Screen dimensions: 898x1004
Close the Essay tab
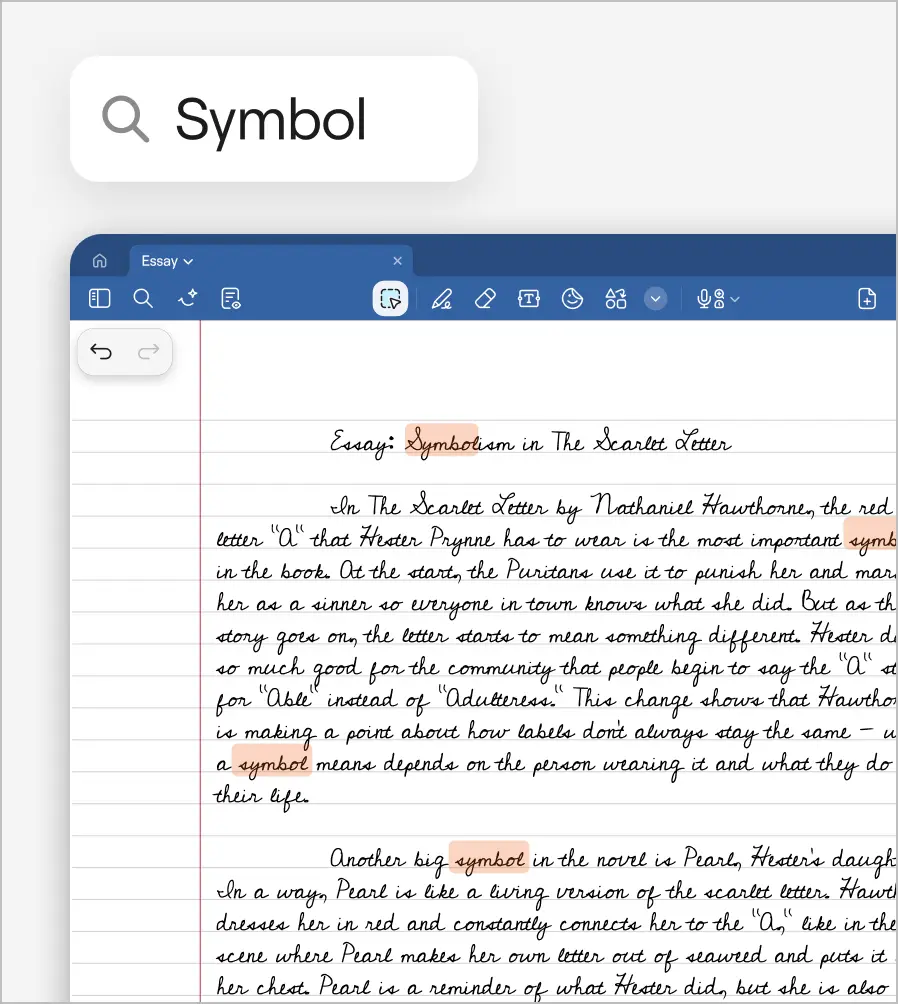(x=397, y=261)
